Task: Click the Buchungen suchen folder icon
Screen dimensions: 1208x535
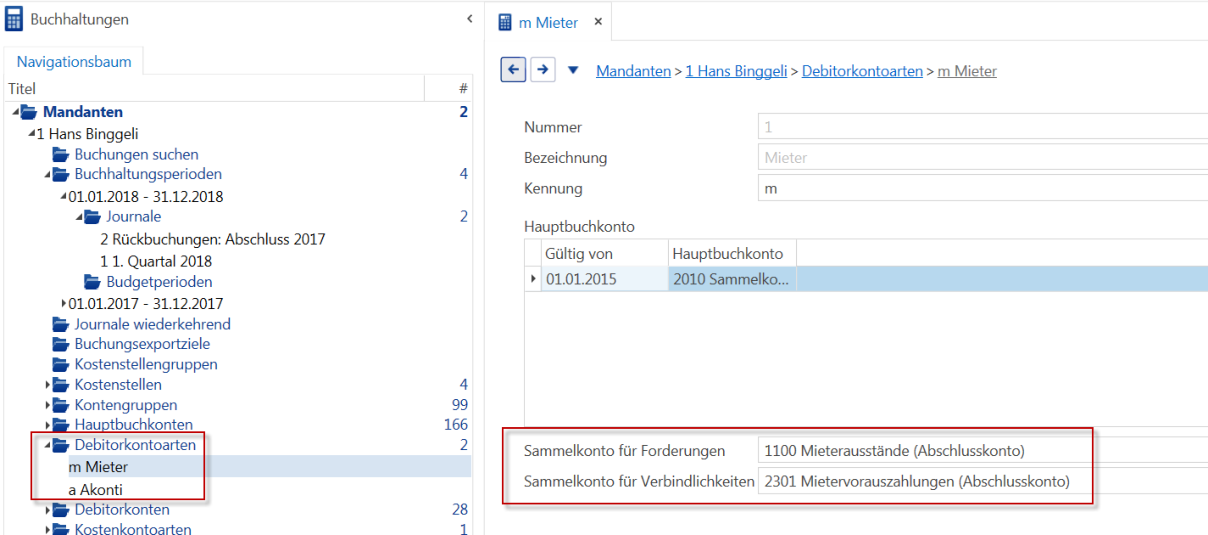Action: pyautogui.click(x=61, y=154)
